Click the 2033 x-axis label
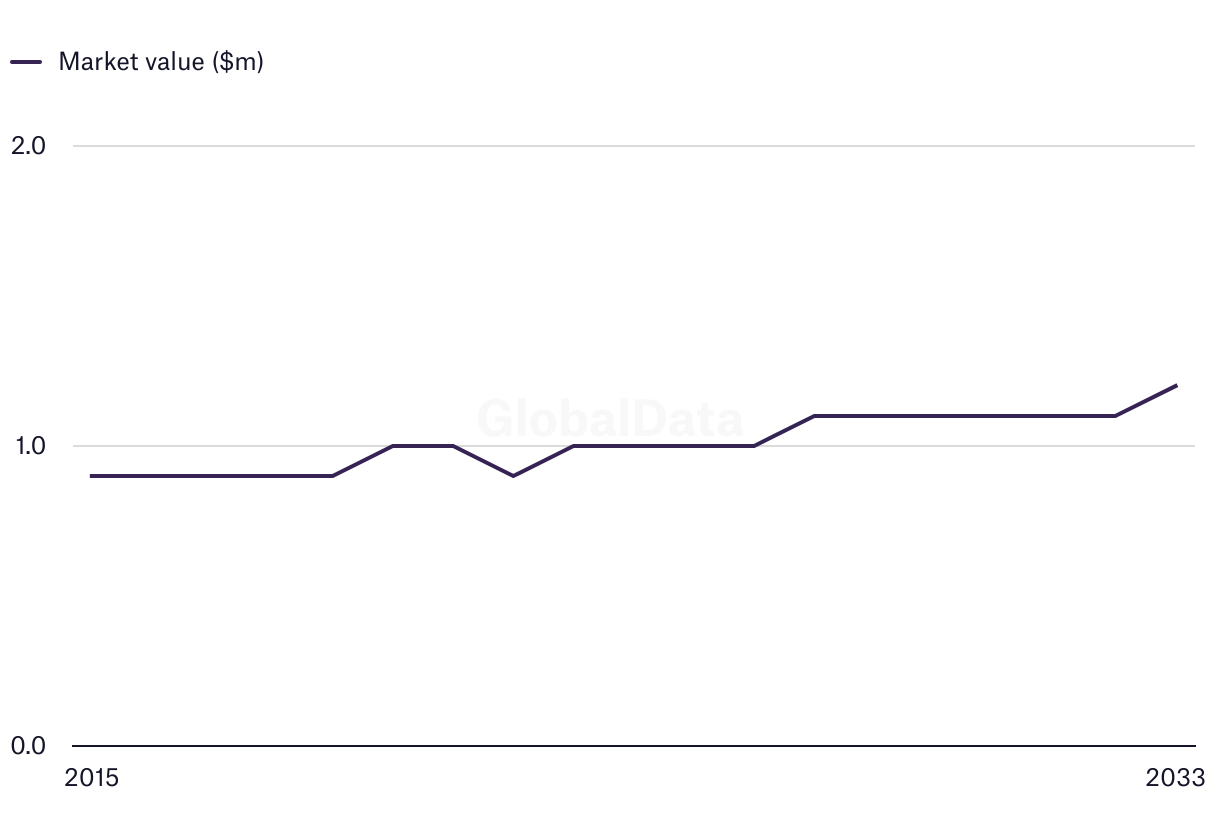This screenshot has width=1220, height=836. (x=1176, y=777)
